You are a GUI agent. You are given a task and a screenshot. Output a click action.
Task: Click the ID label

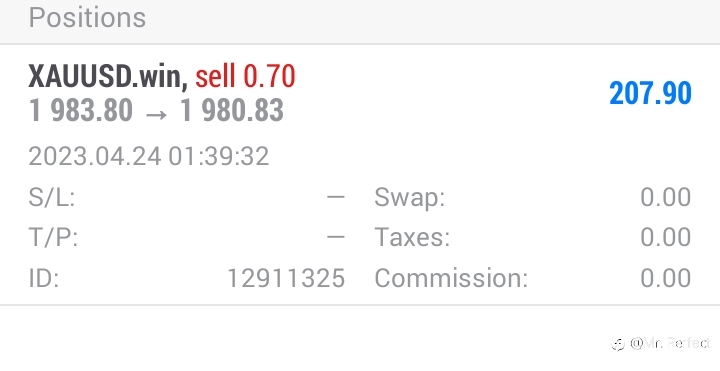pyautogui.click(x=44, y=278)
